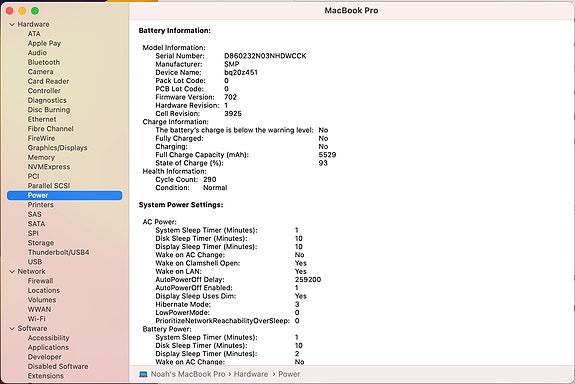This screenshot has width=575, height=384.
Task: Collapse the Network section chevron
Action: click(x=12, y=271)
